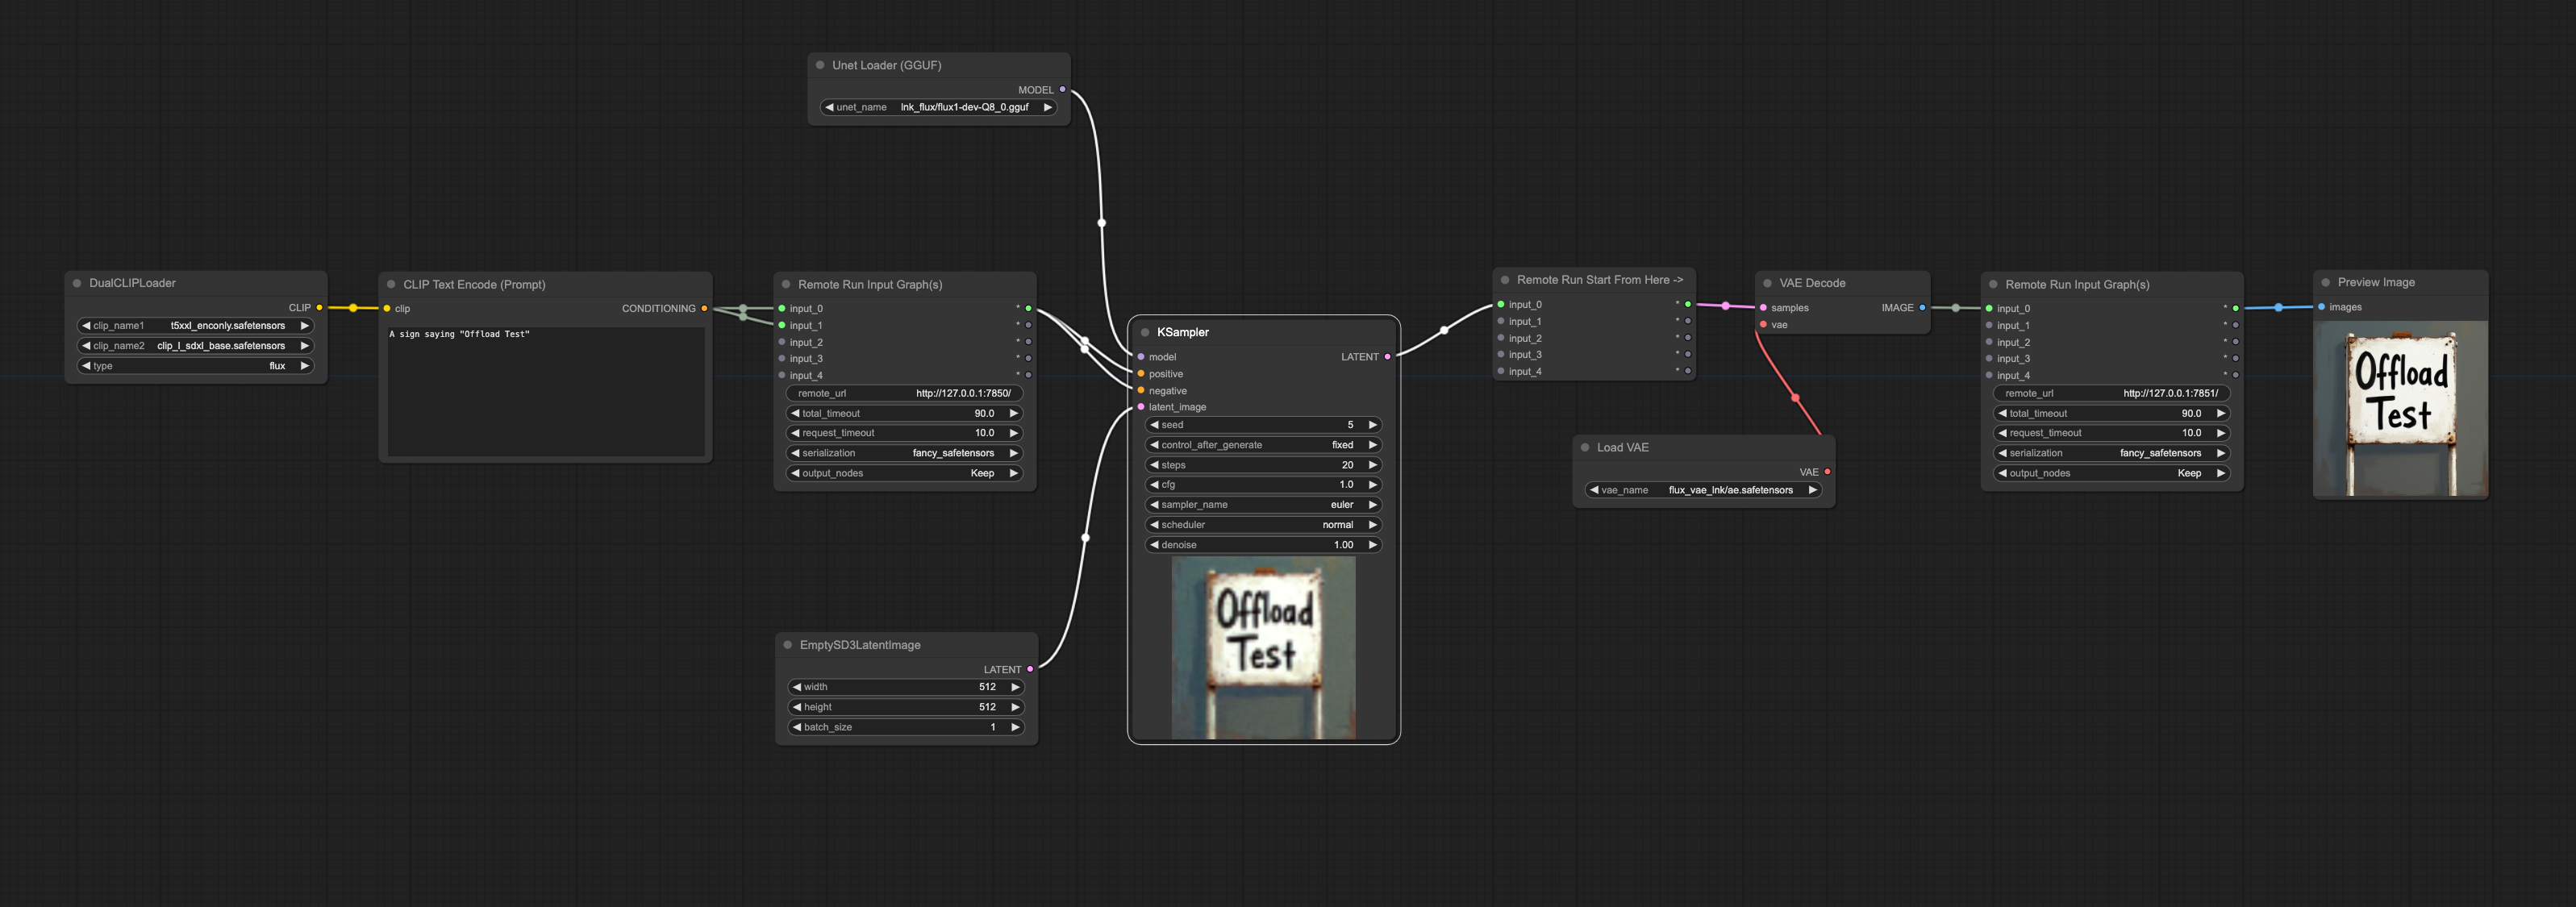The height and width of the screenshot is (907, 2576).
Task: Open the sampler_name dropdown showing euler
Action: (1264, 504)
